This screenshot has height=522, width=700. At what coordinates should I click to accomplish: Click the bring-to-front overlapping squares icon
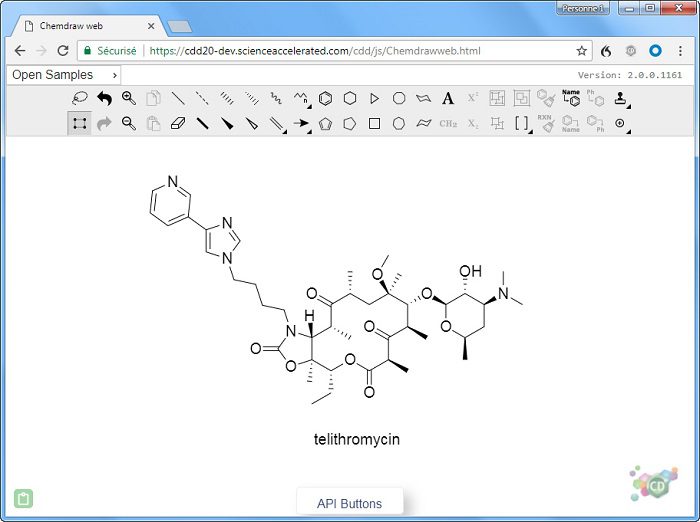coord(522,98)
